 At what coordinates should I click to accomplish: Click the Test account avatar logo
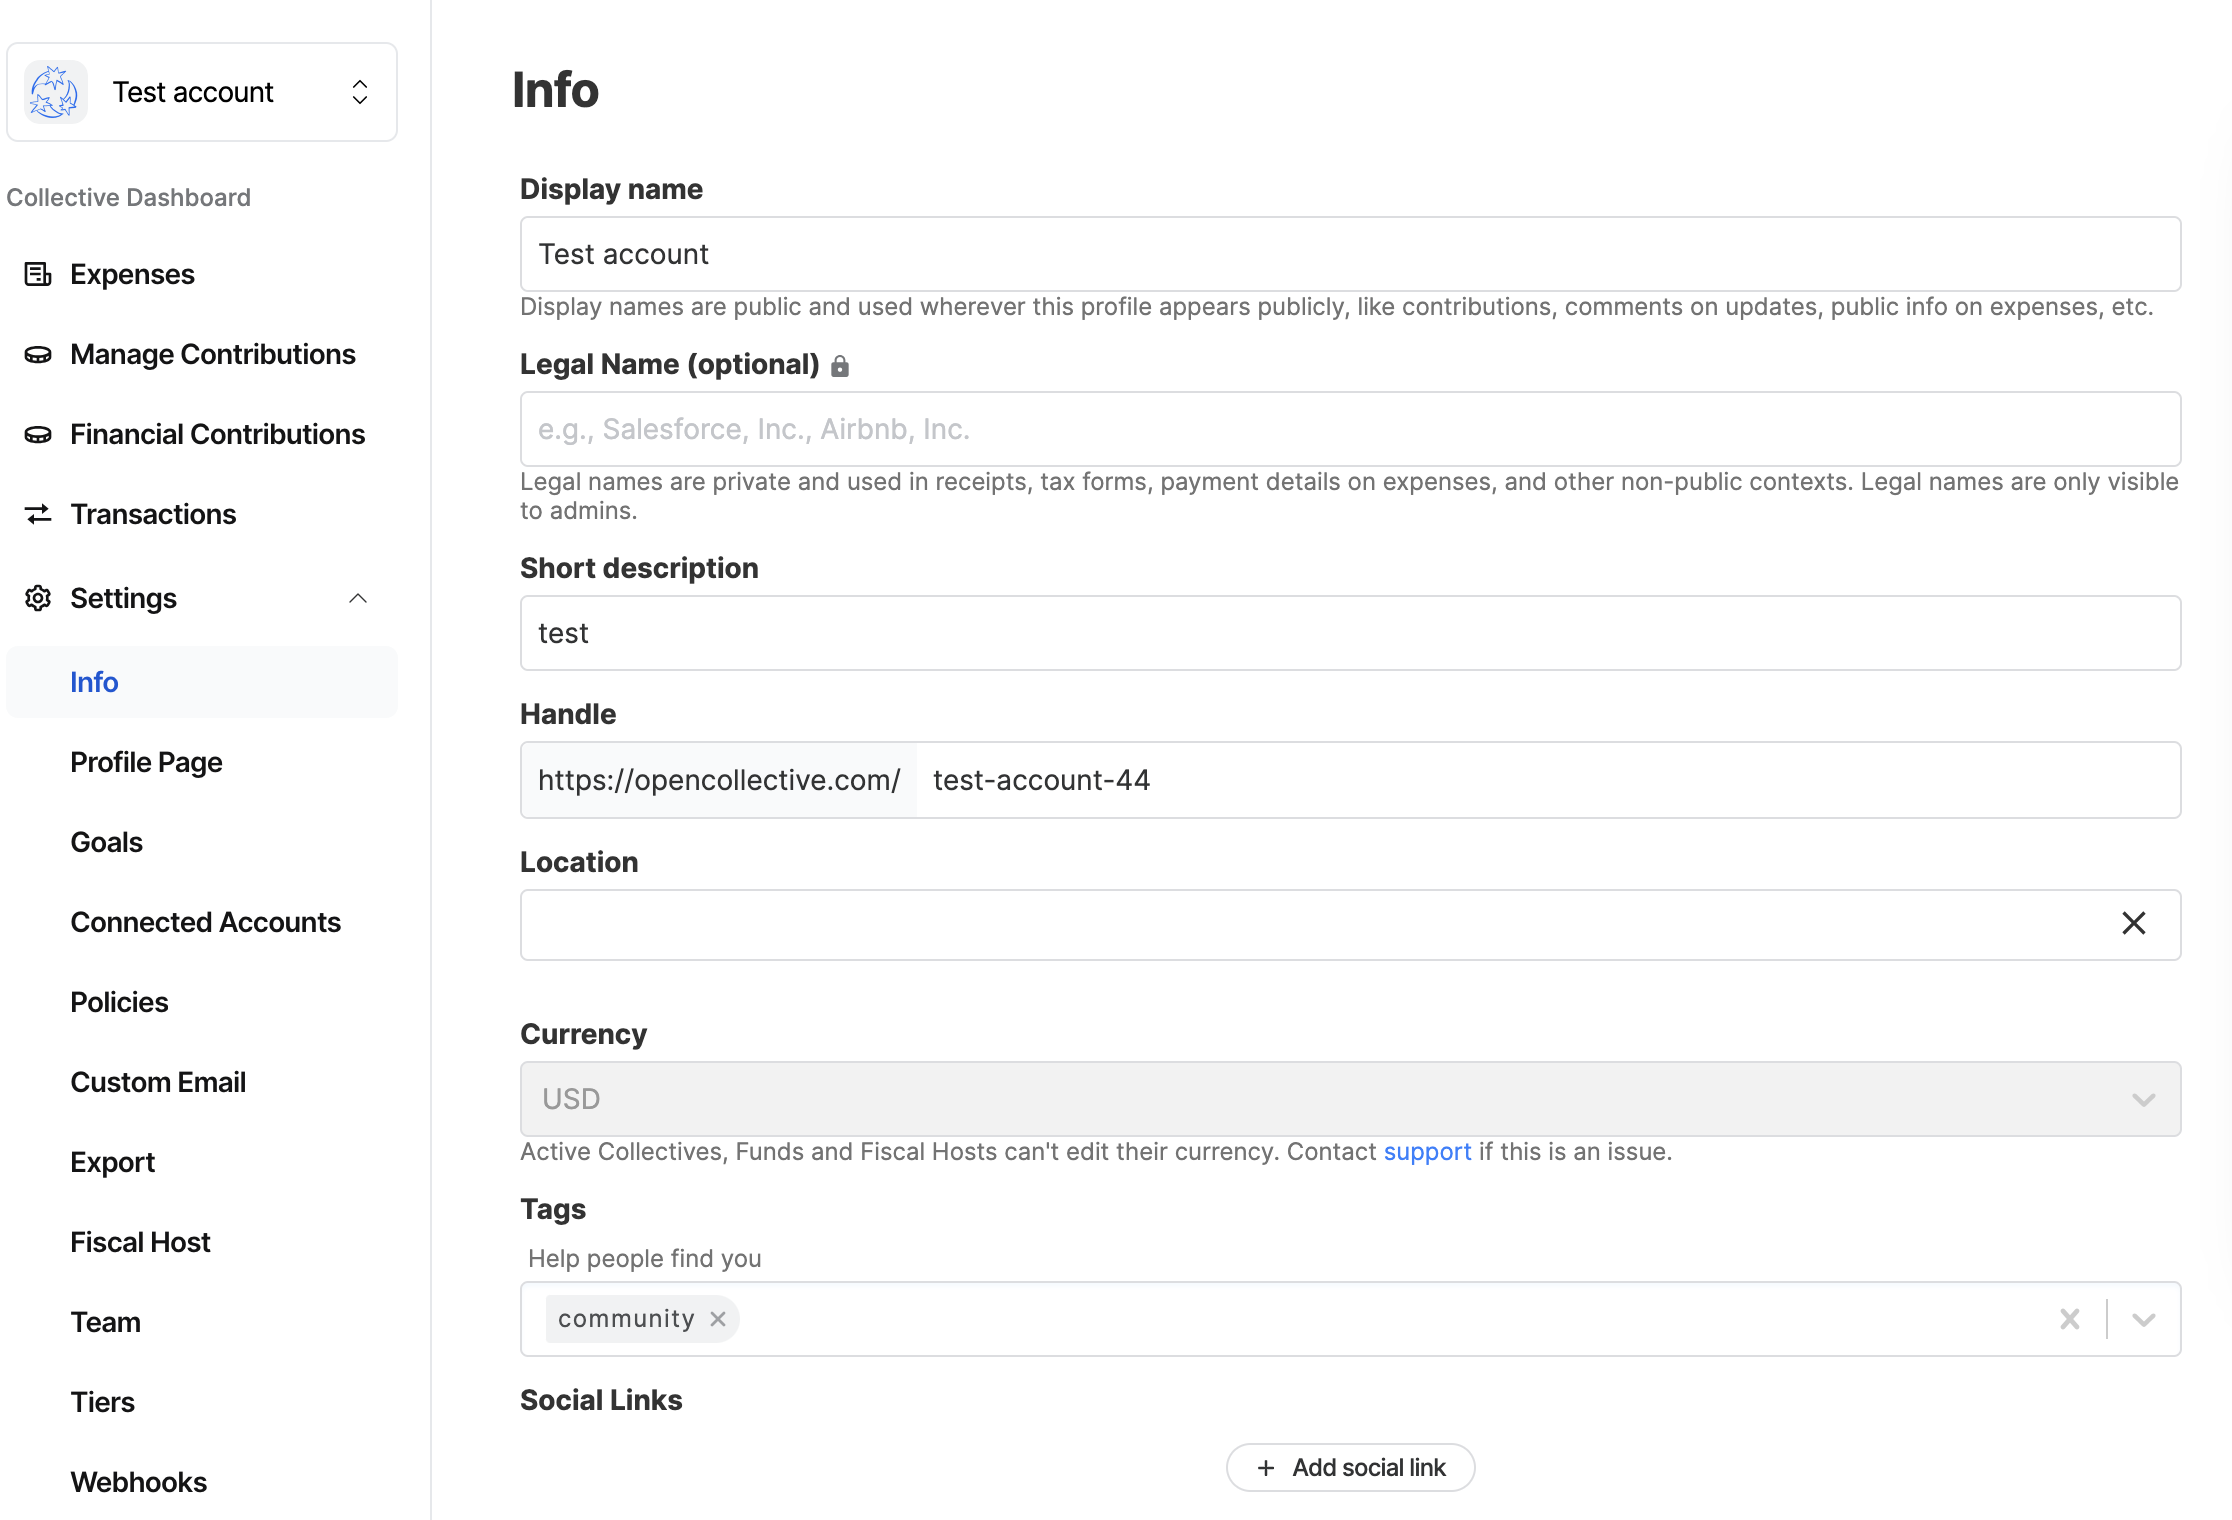[x=56, y=92]
